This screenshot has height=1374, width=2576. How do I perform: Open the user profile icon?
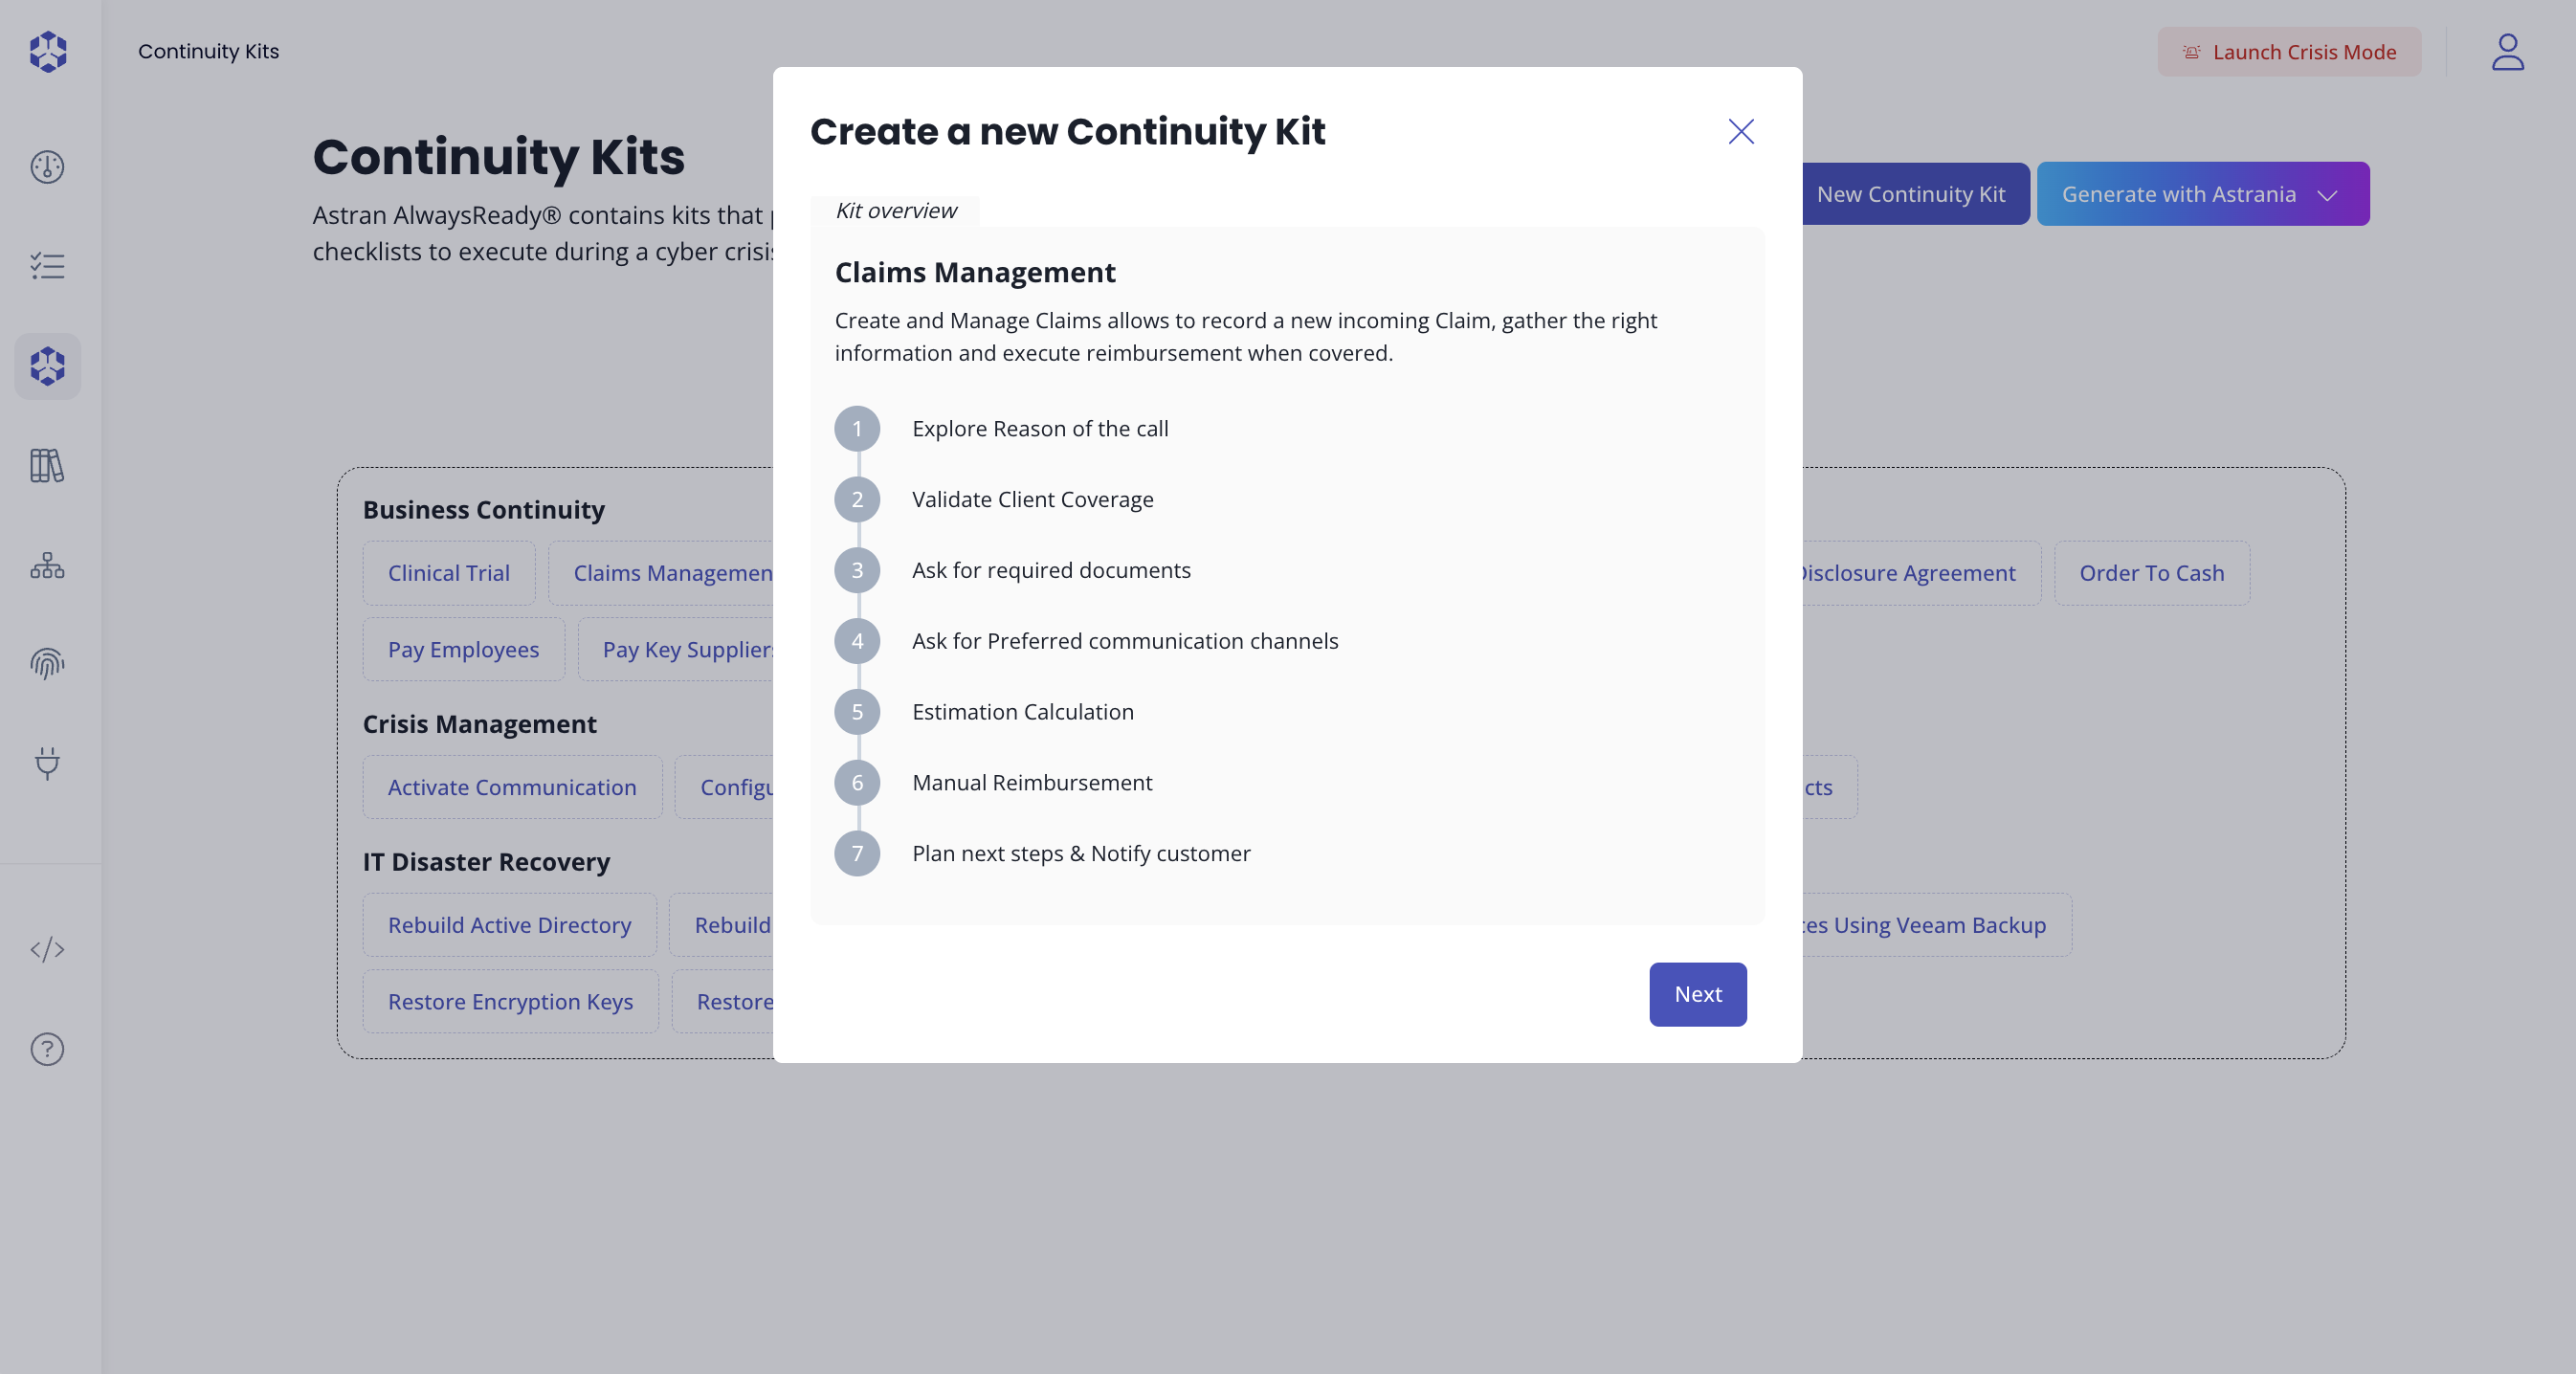point(2506,52)
